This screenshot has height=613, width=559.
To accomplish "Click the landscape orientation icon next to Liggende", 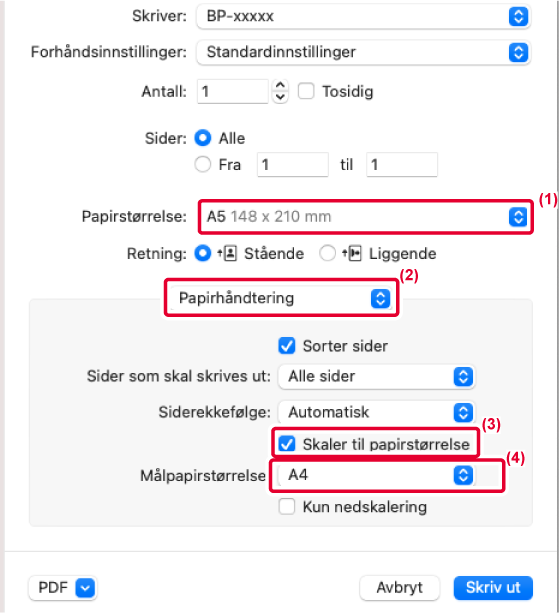I will pyautogui.click(x=352, y=253).
